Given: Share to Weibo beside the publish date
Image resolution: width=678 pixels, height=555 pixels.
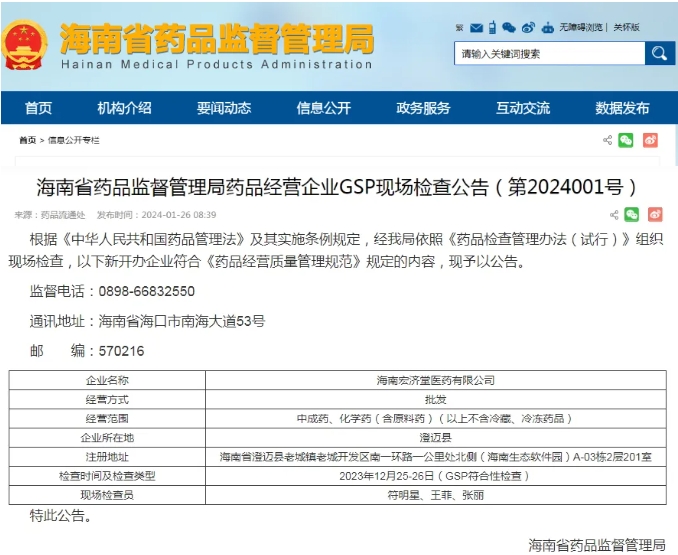Looking at the screenshot, I should (x=655, y=214).
